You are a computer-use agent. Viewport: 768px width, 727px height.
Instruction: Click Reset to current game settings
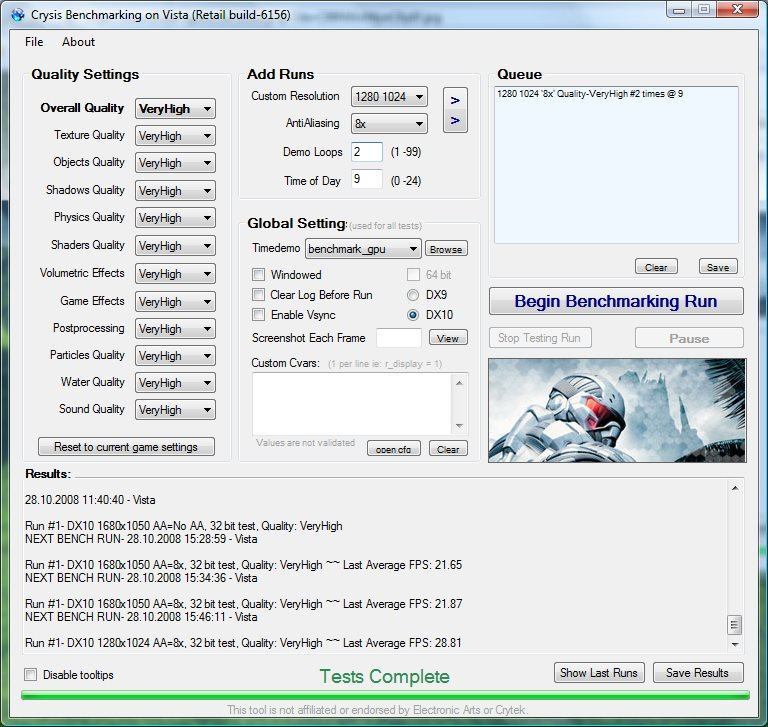click(x=126, y=447)
